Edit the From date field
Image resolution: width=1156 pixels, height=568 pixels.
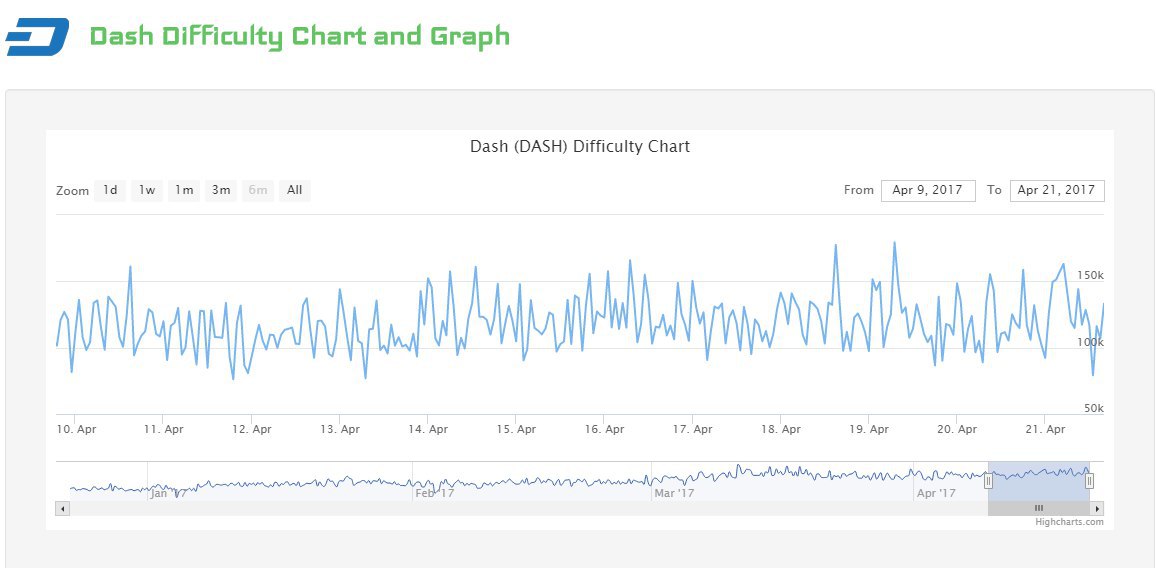[928, 190]
